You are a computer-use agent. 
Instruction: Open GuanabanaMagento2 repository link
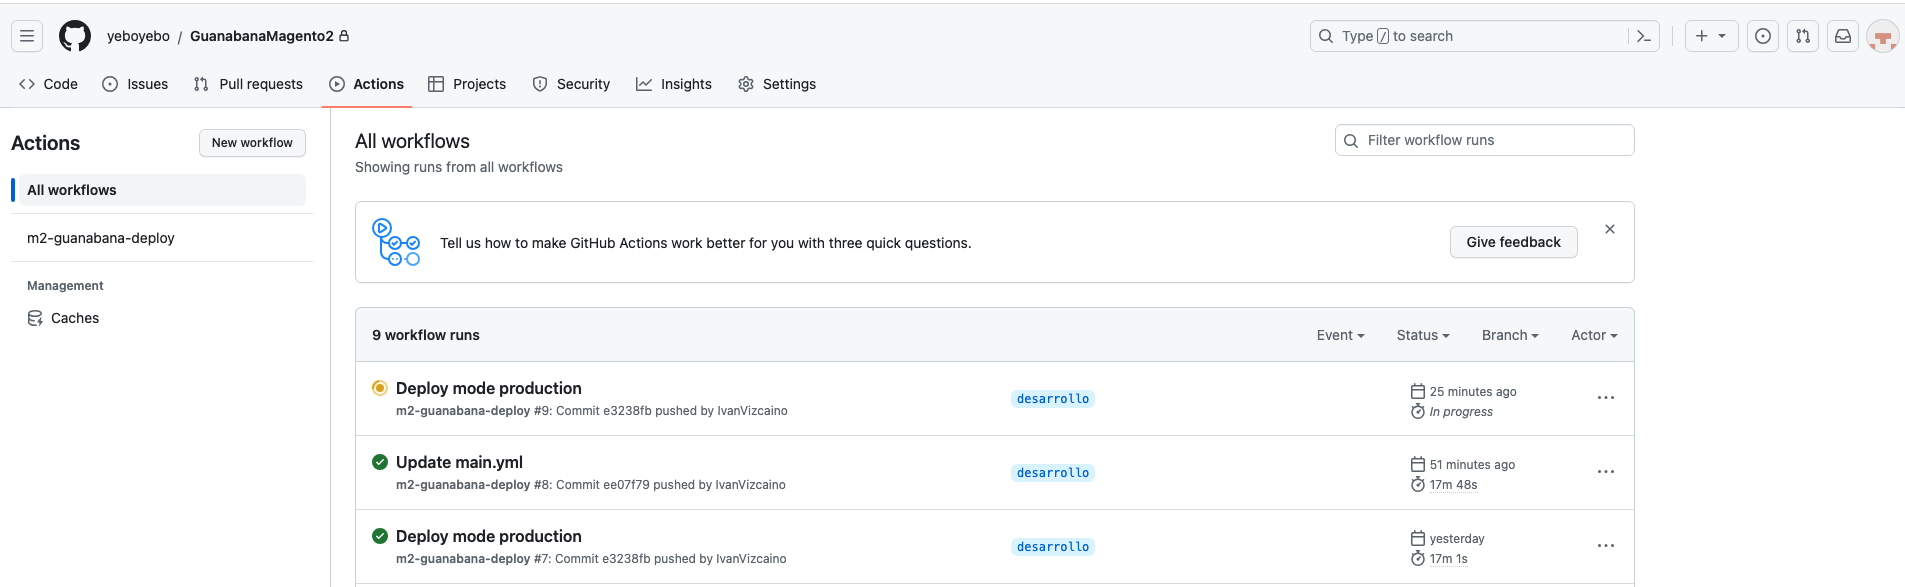(262, 36)
